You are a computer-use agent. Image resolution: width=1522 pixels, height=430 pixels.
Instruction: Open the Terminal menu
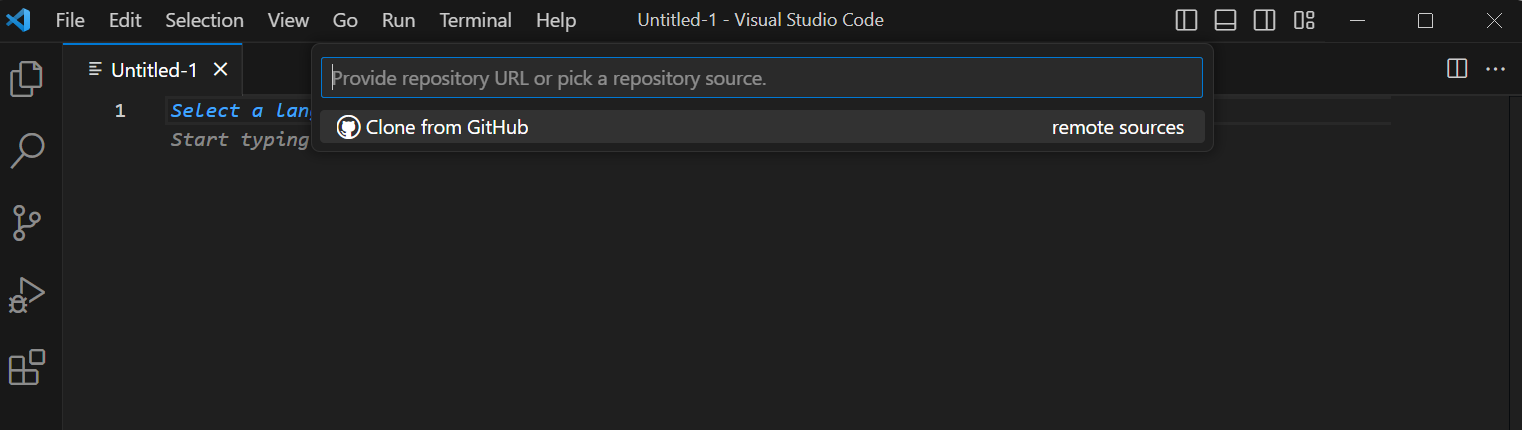[x=475, y=20]
